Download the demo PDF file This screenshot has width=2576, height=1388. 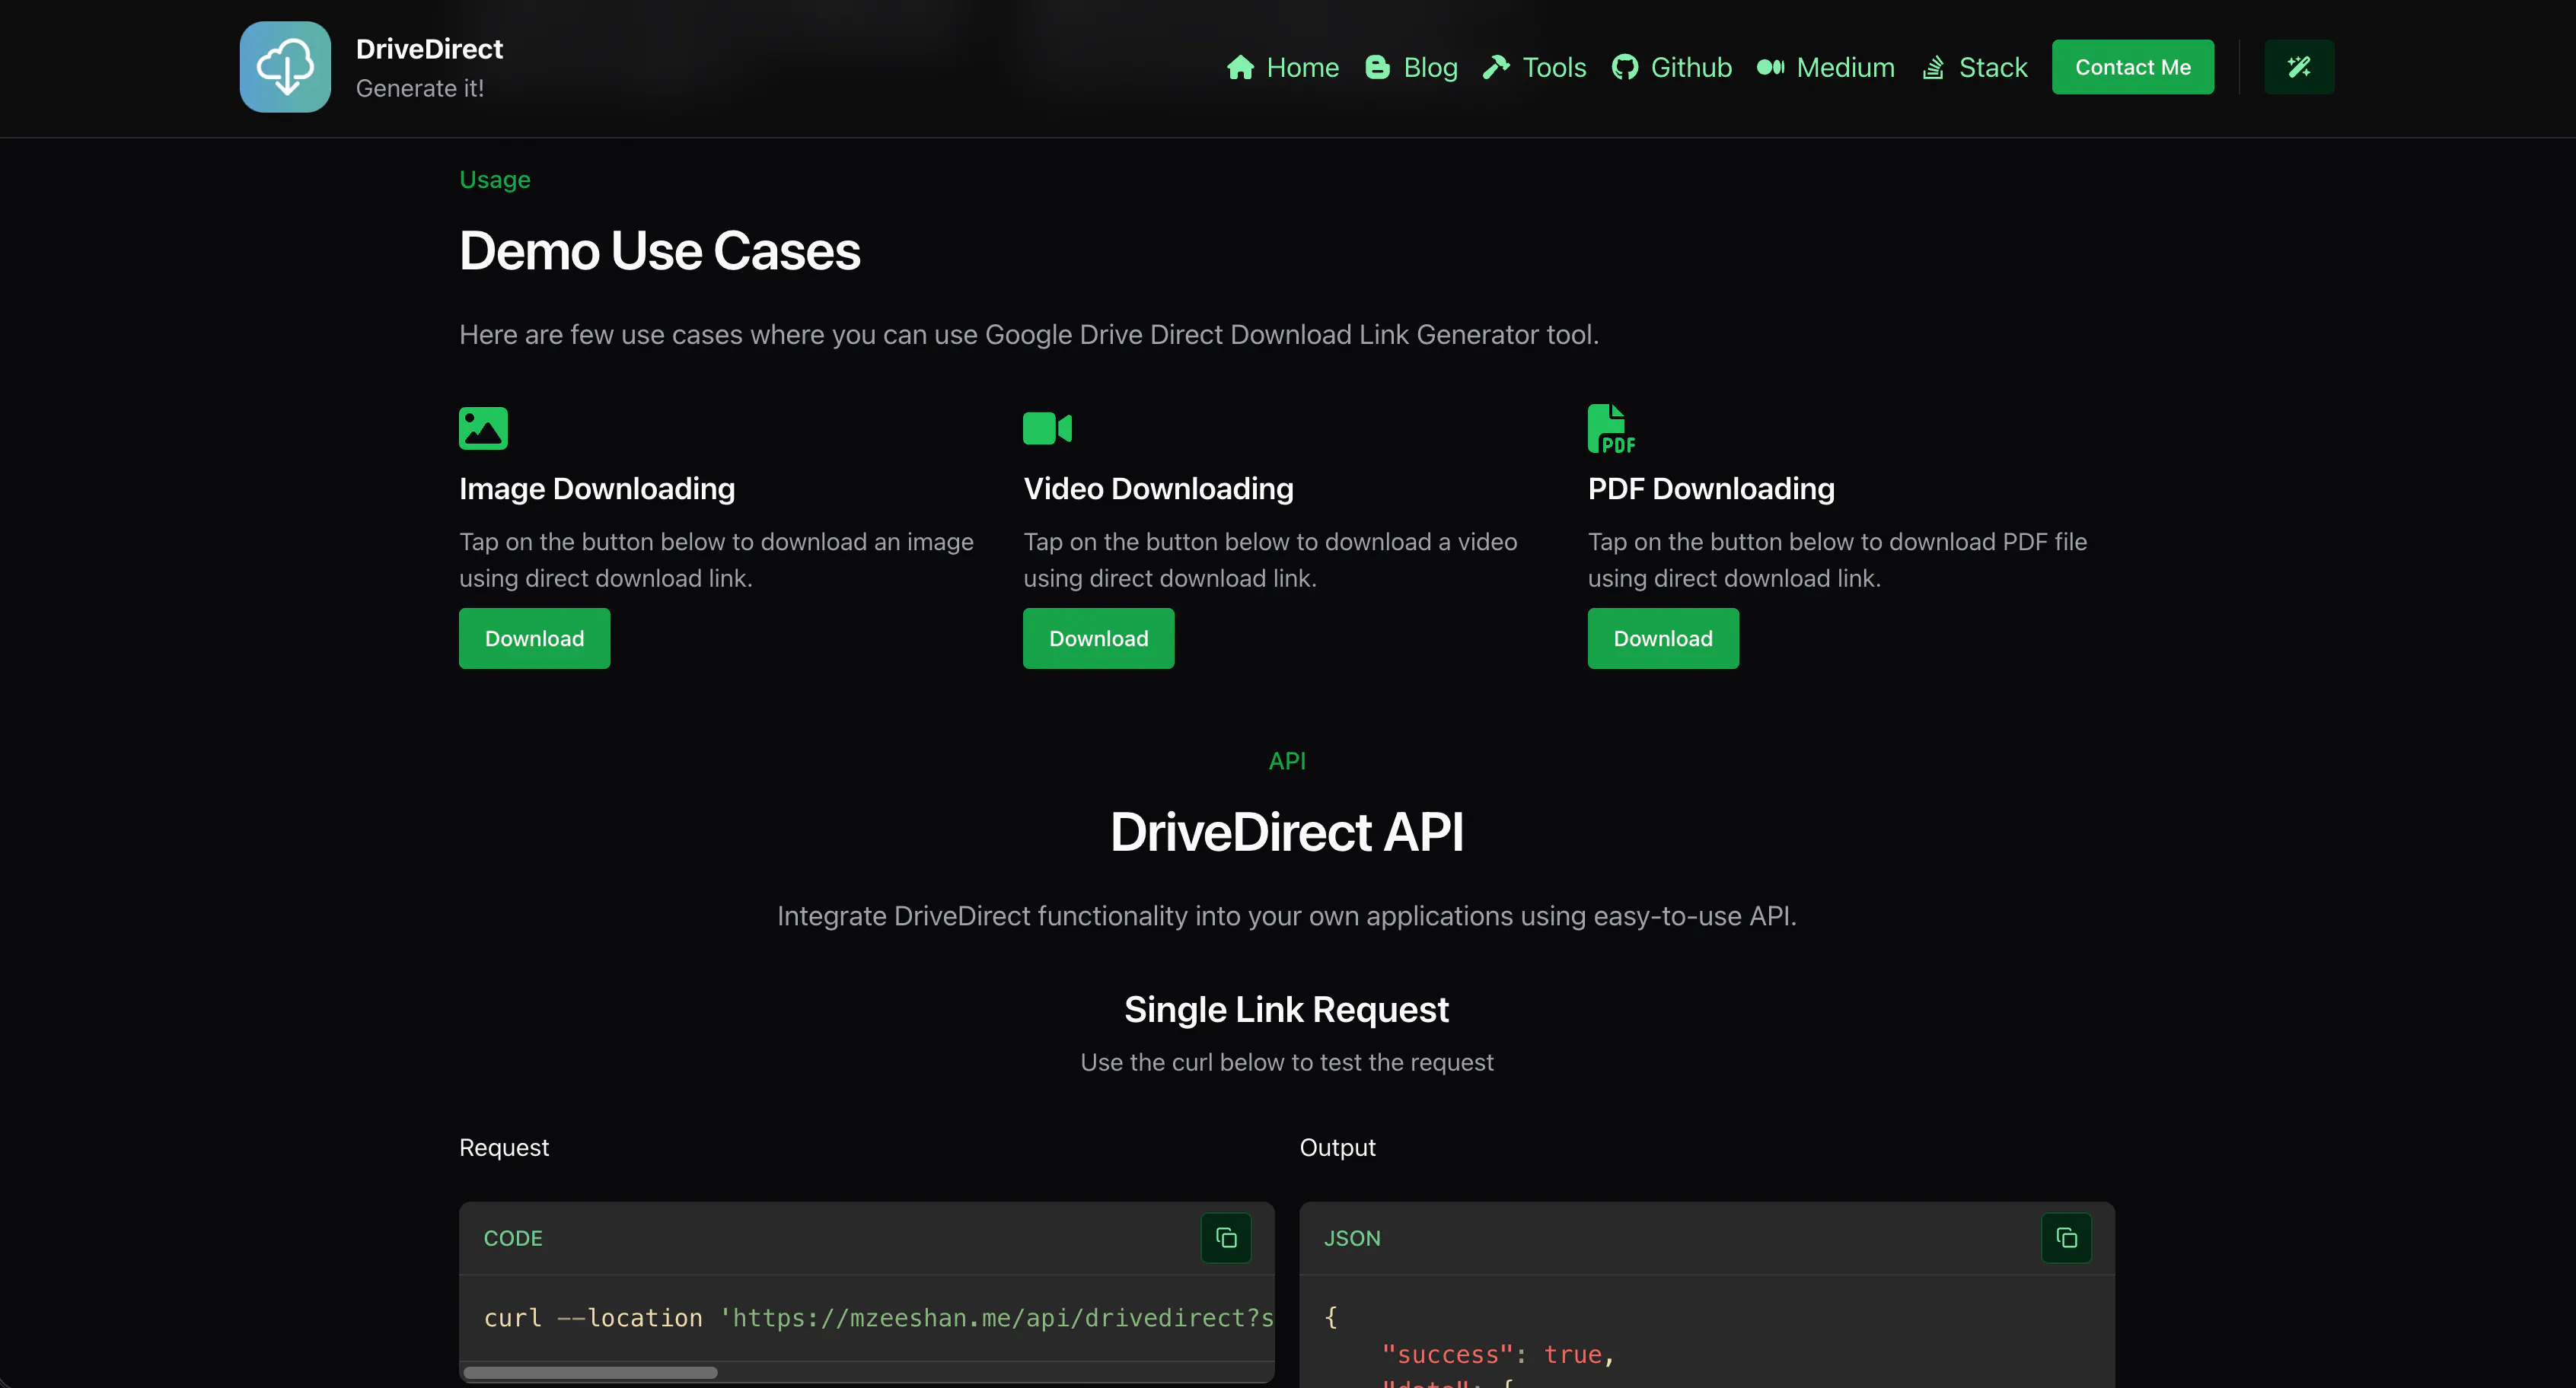click(x=1663, y=638)
